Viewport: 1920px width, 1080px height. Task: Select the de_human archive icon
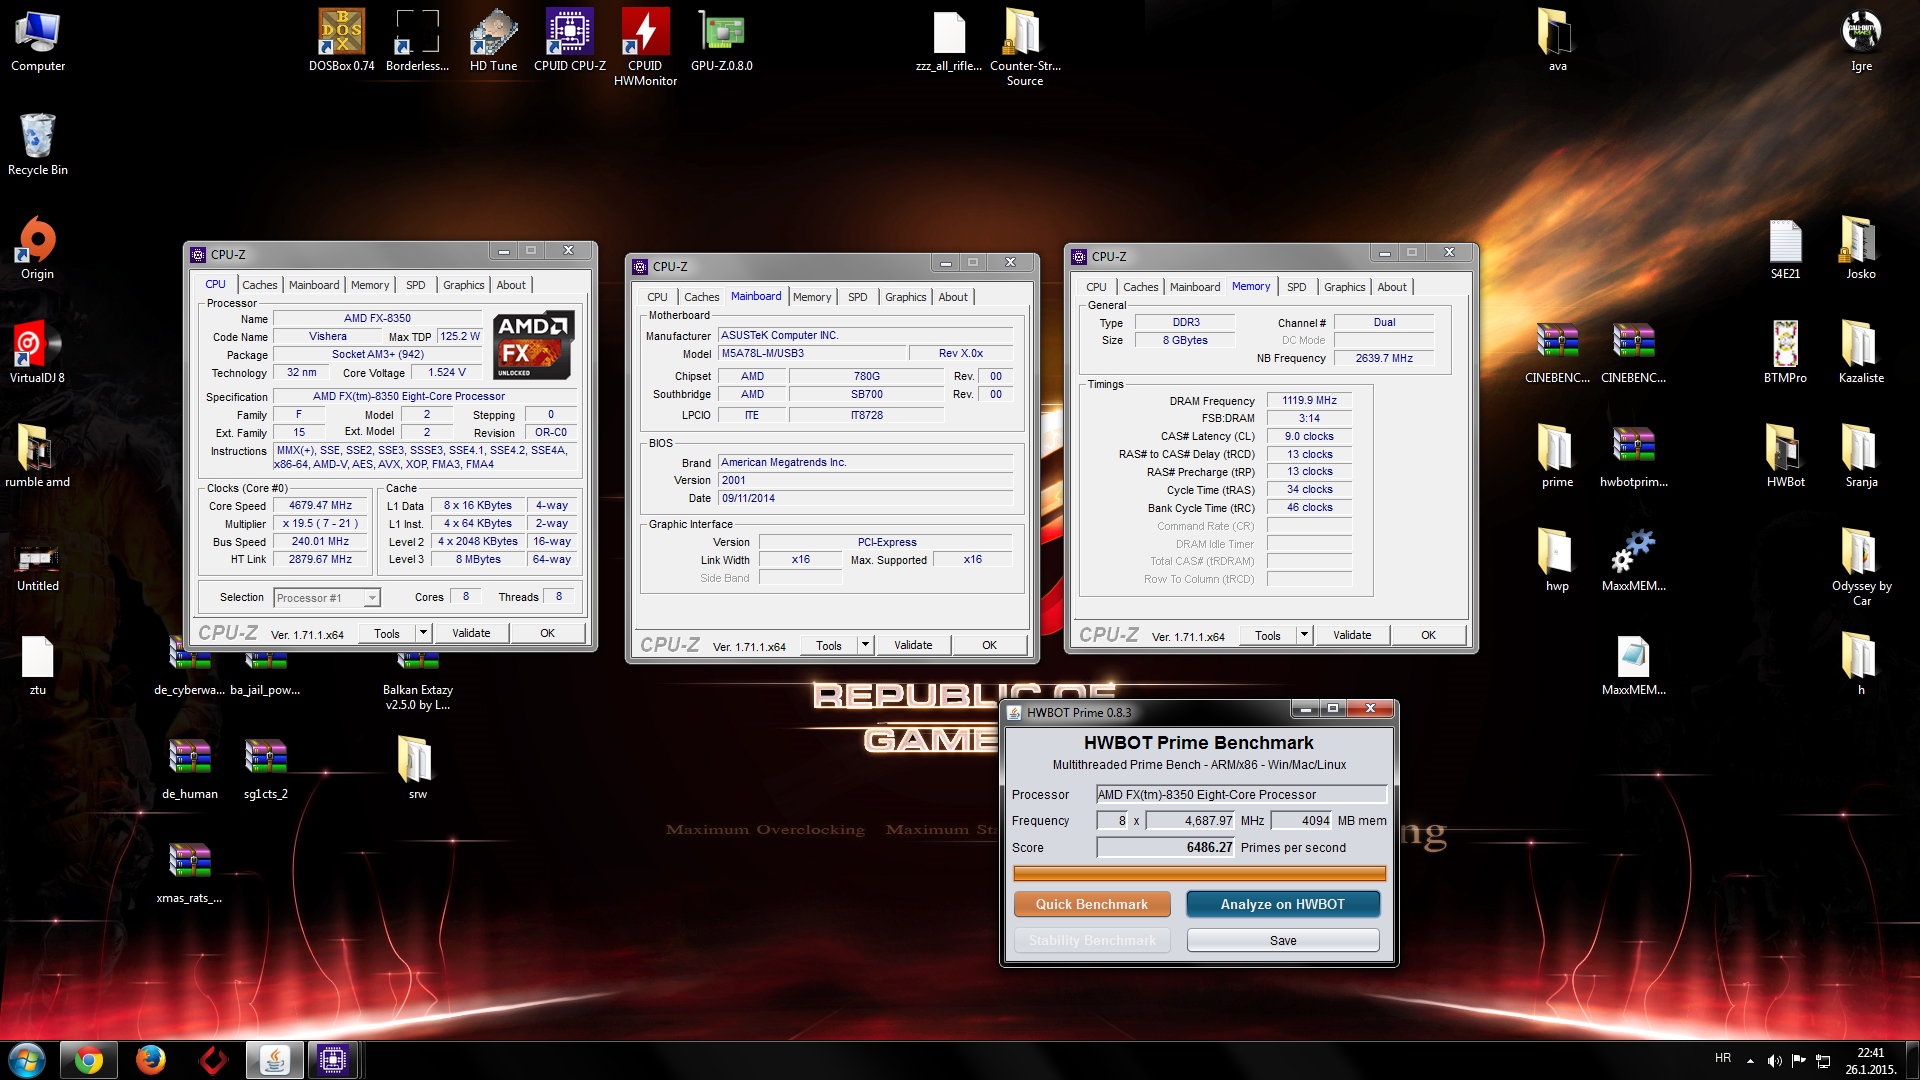click(x=189, y=768)
